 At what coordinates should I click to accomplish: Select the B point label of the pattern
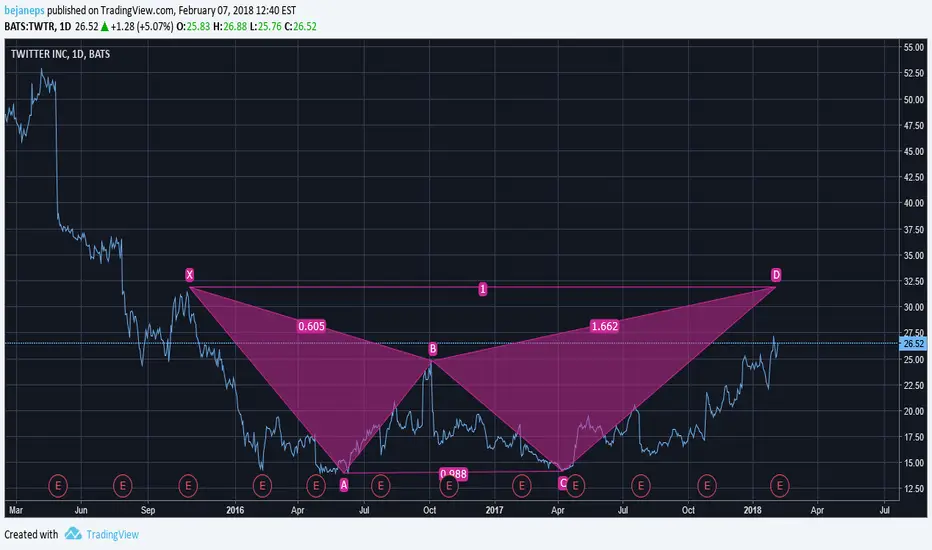click(433, 348)
